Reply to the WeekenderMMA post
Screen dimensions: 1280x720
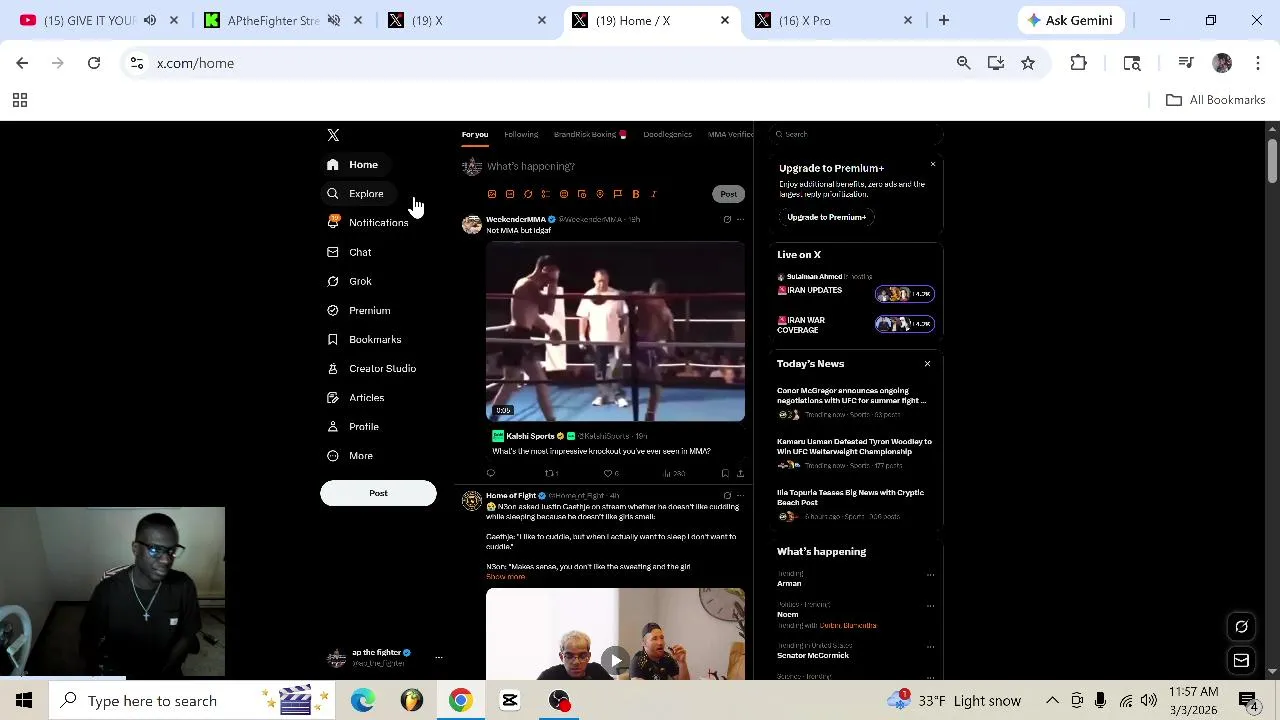tap(491, 473)
